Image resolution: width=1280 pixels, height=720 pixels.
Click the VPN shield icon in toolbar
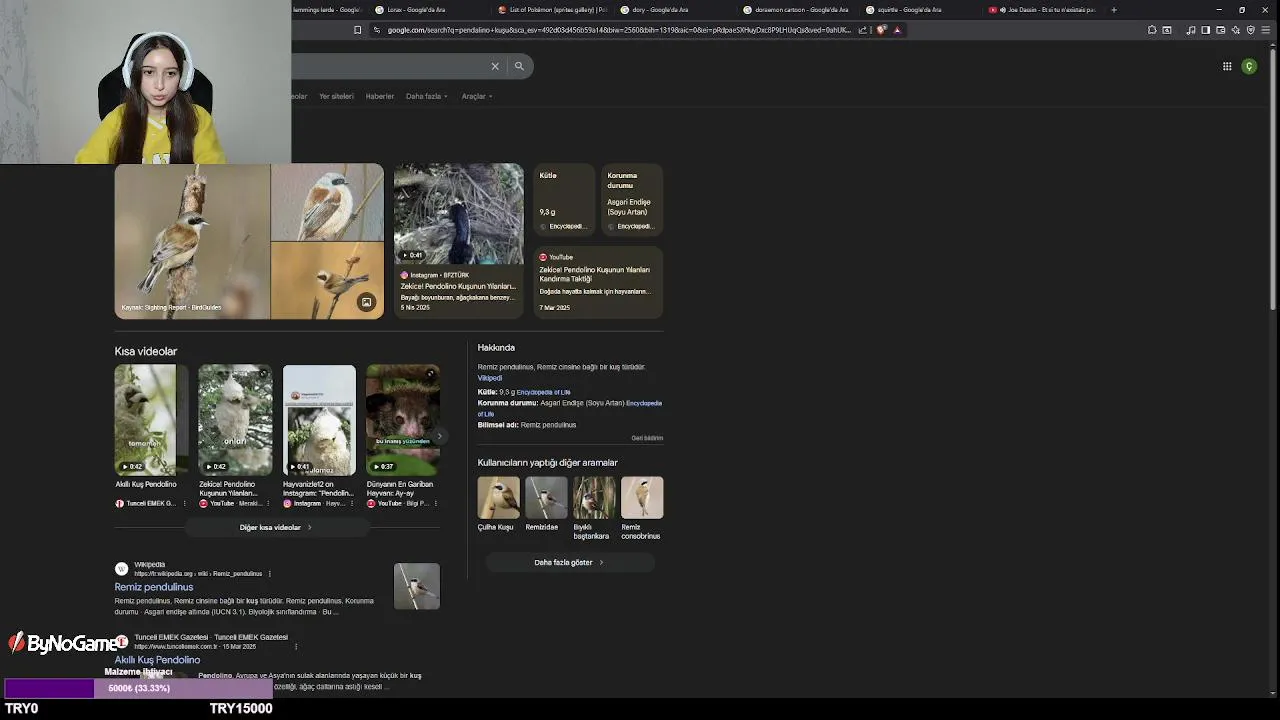tap(1250, 30)
